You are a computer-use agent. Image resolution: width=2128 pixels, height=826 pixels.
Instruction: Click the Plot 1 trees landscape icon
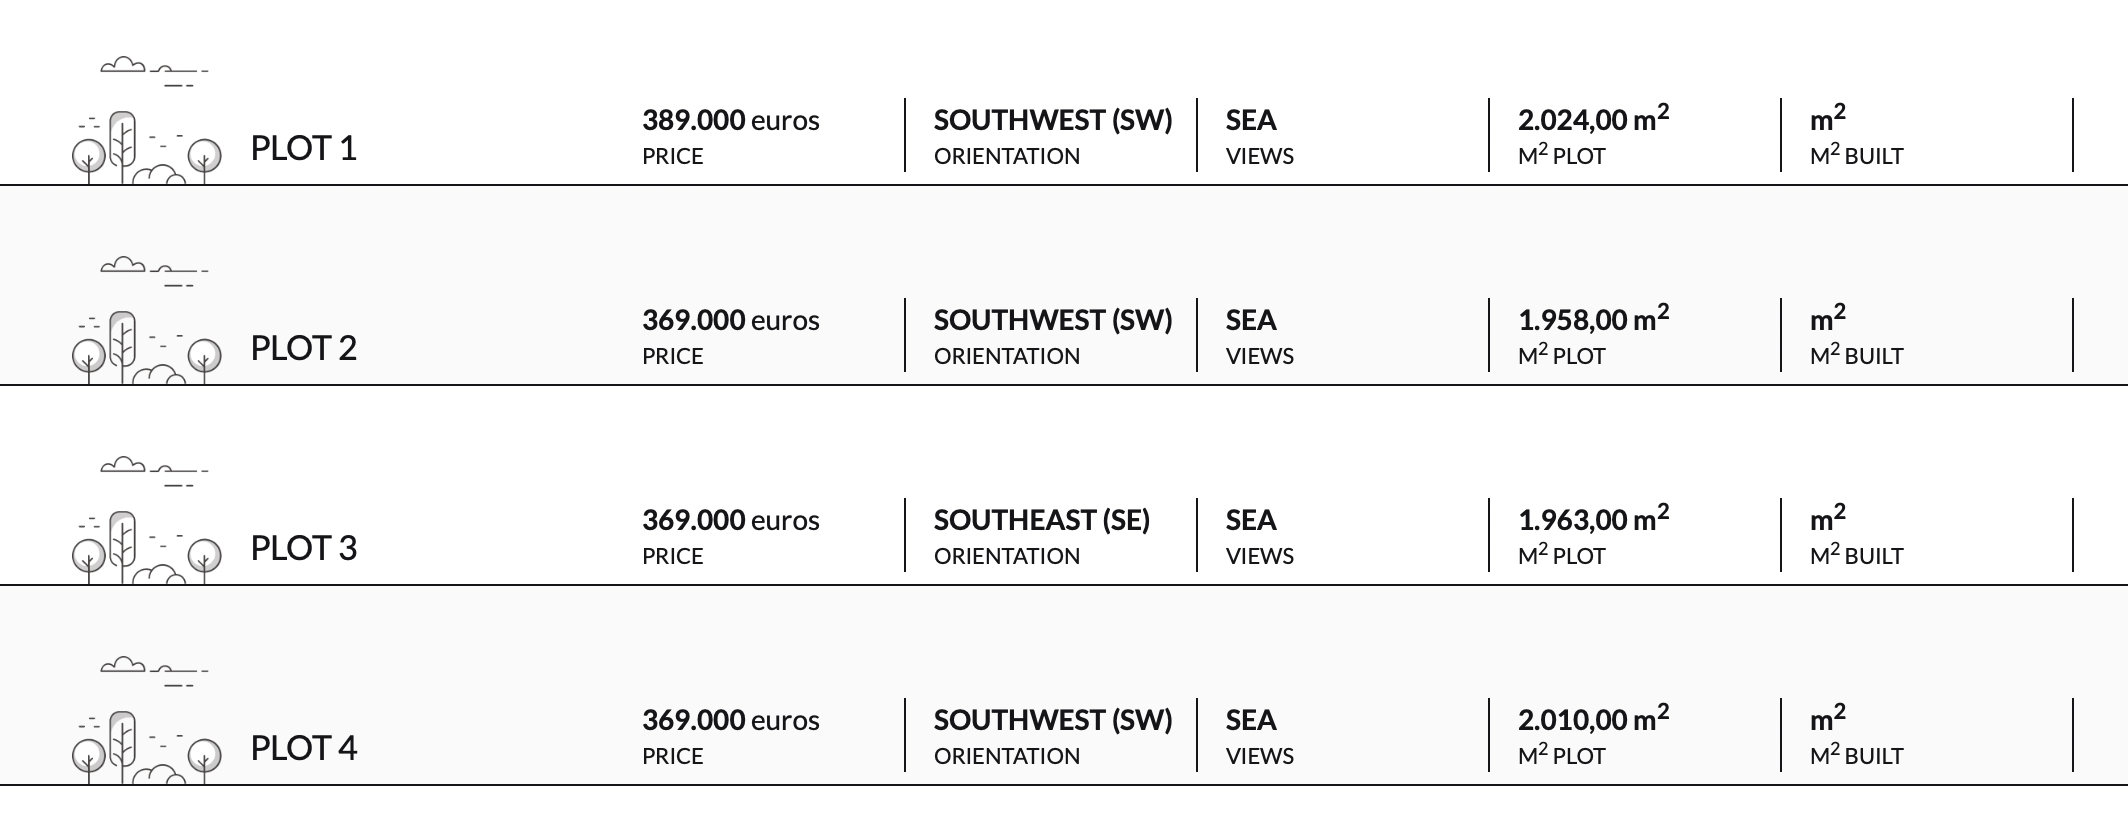click(x=146, y=148)
